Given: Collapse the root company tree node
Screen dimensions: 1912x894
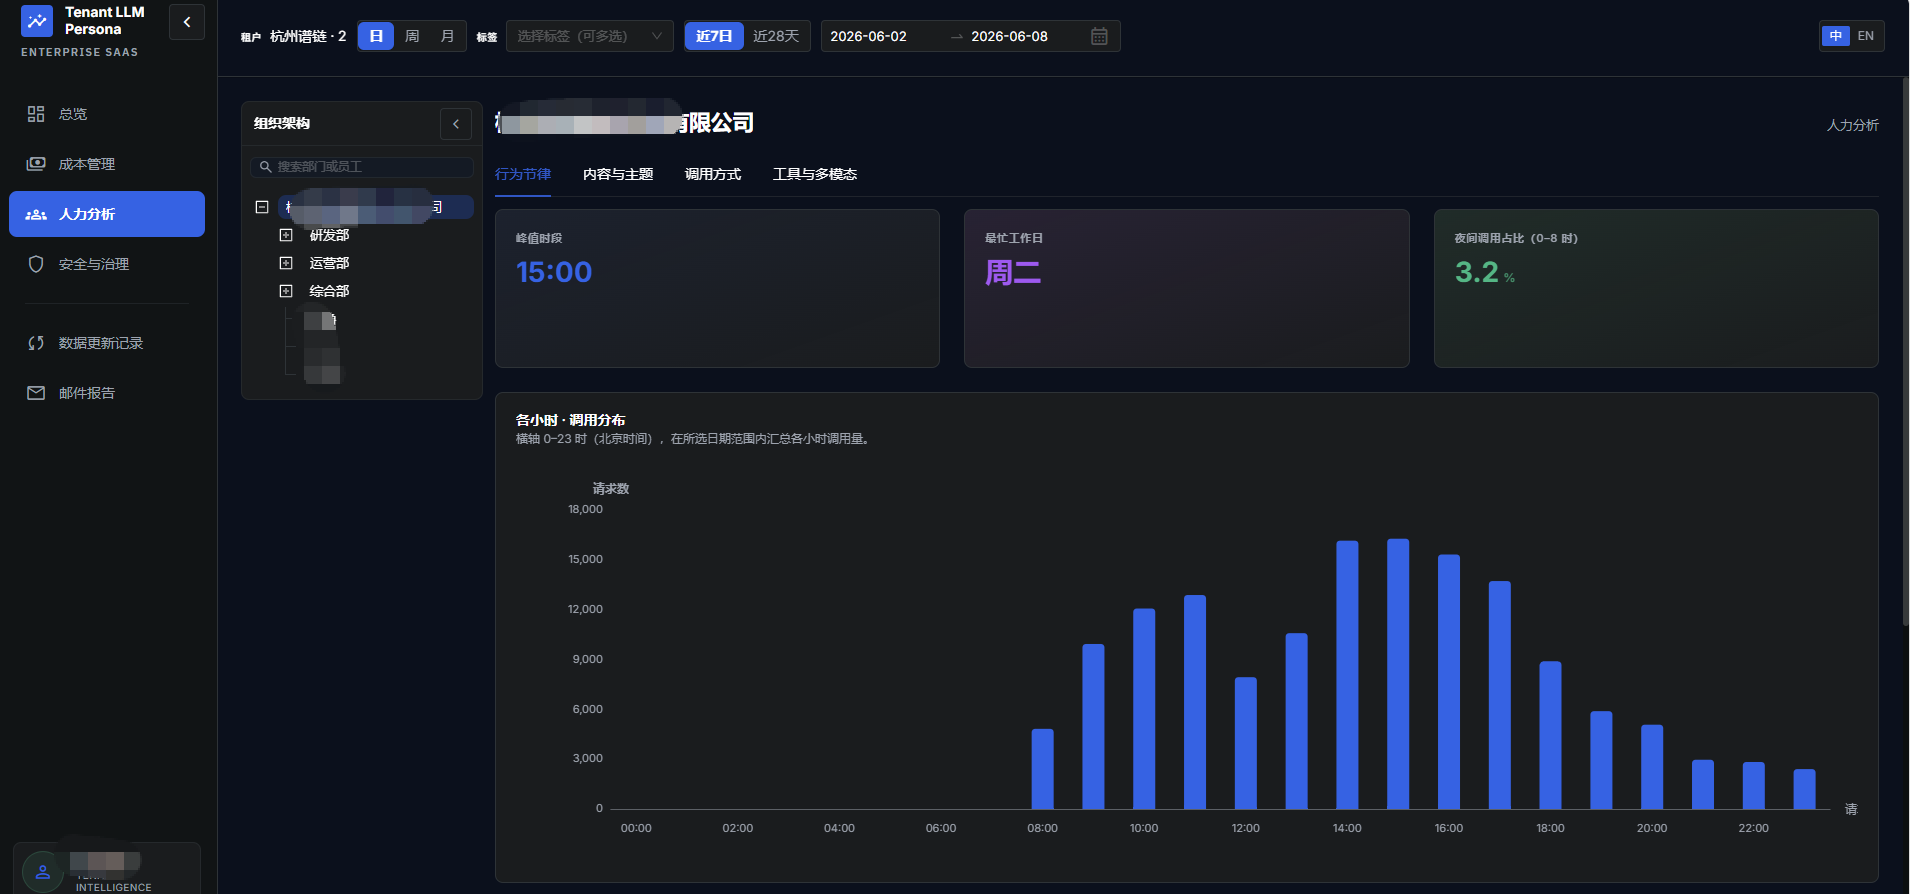Looking at the screenshot, I should 262,207.
